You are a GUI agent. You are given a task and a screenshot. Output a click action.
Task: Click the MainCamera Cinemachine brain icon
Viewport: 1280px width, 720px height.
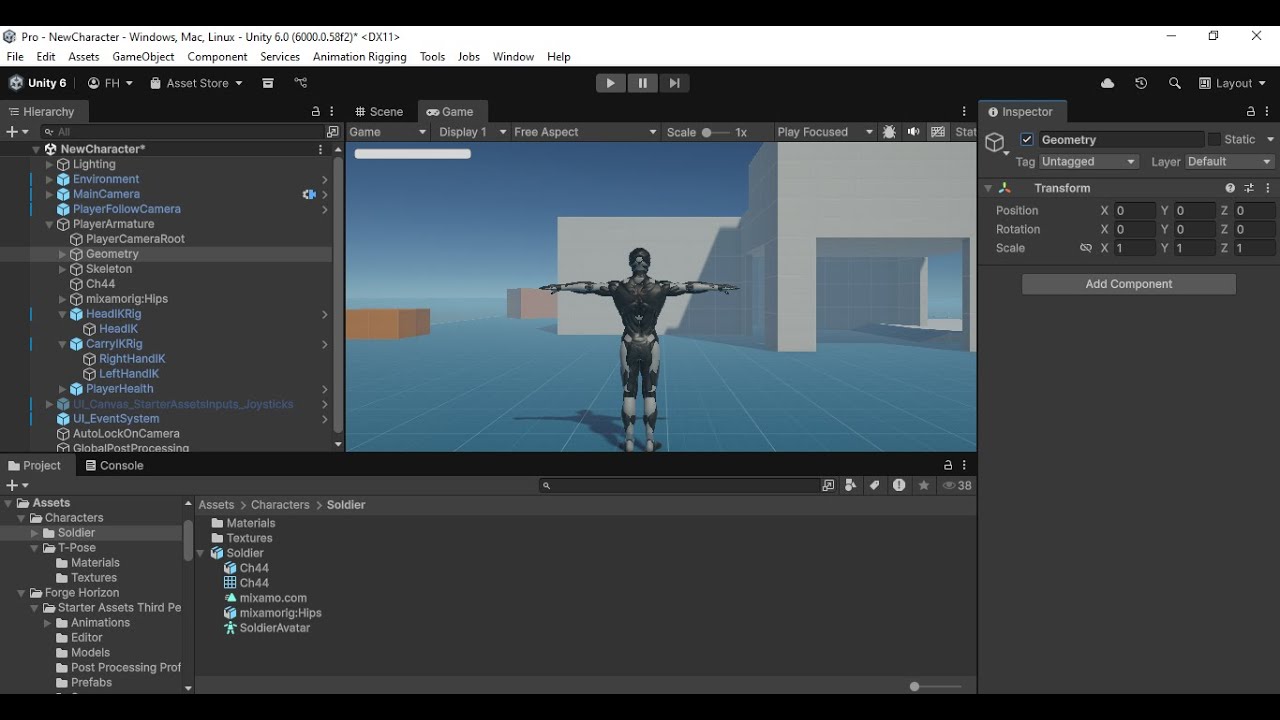tap(309, 194)
